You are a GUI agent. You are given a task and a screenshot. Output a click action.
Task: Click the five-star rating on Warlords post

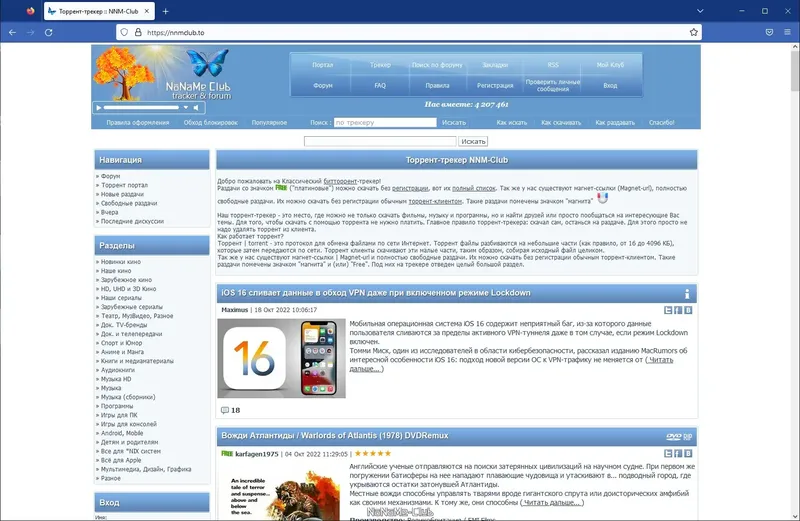(373, 454)
